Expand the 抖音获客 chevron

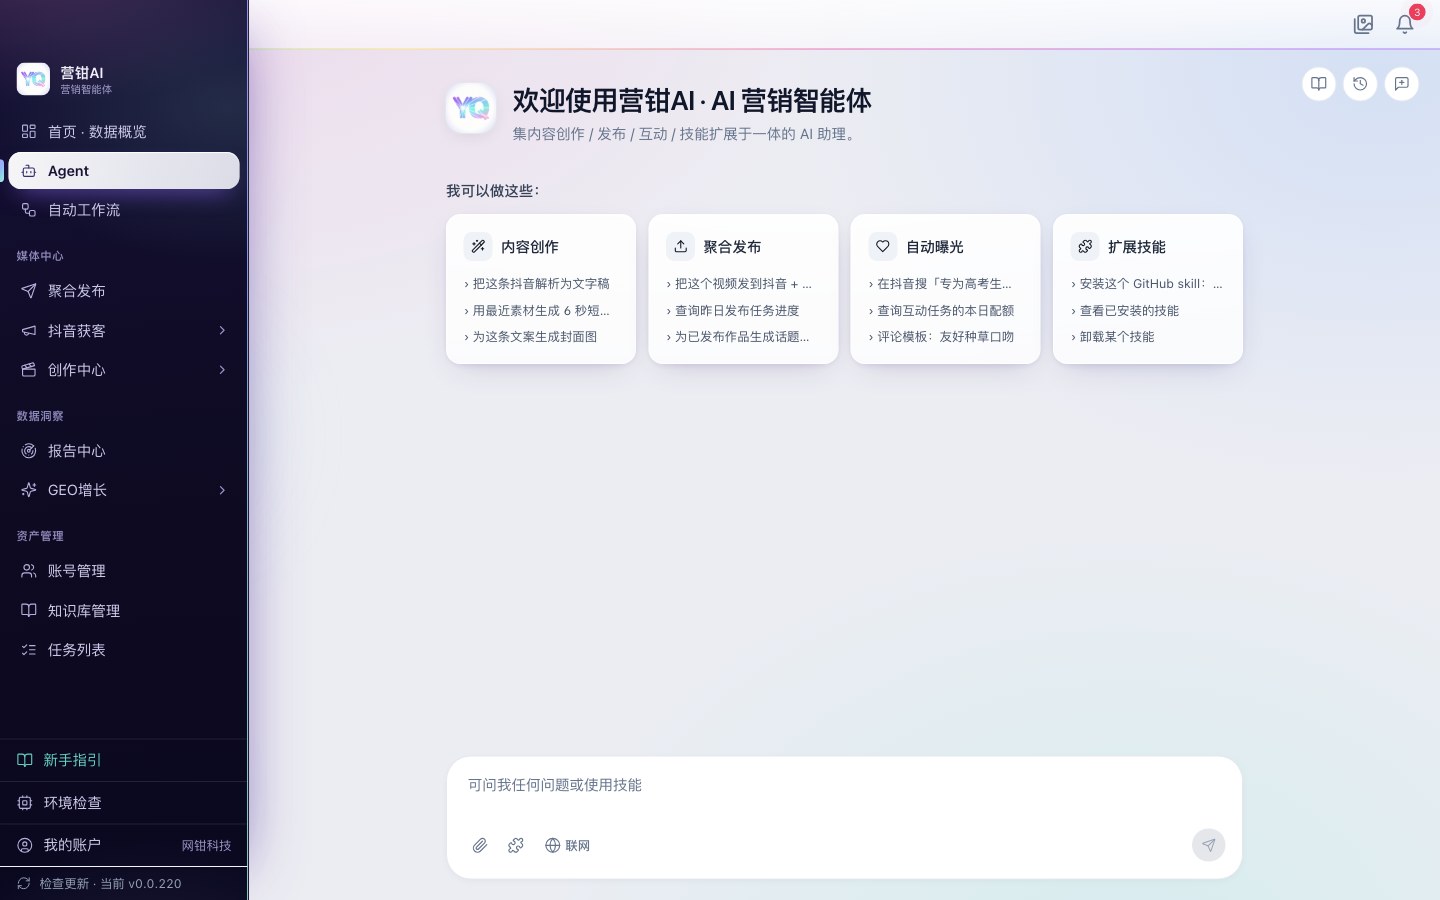pos(222,330)
